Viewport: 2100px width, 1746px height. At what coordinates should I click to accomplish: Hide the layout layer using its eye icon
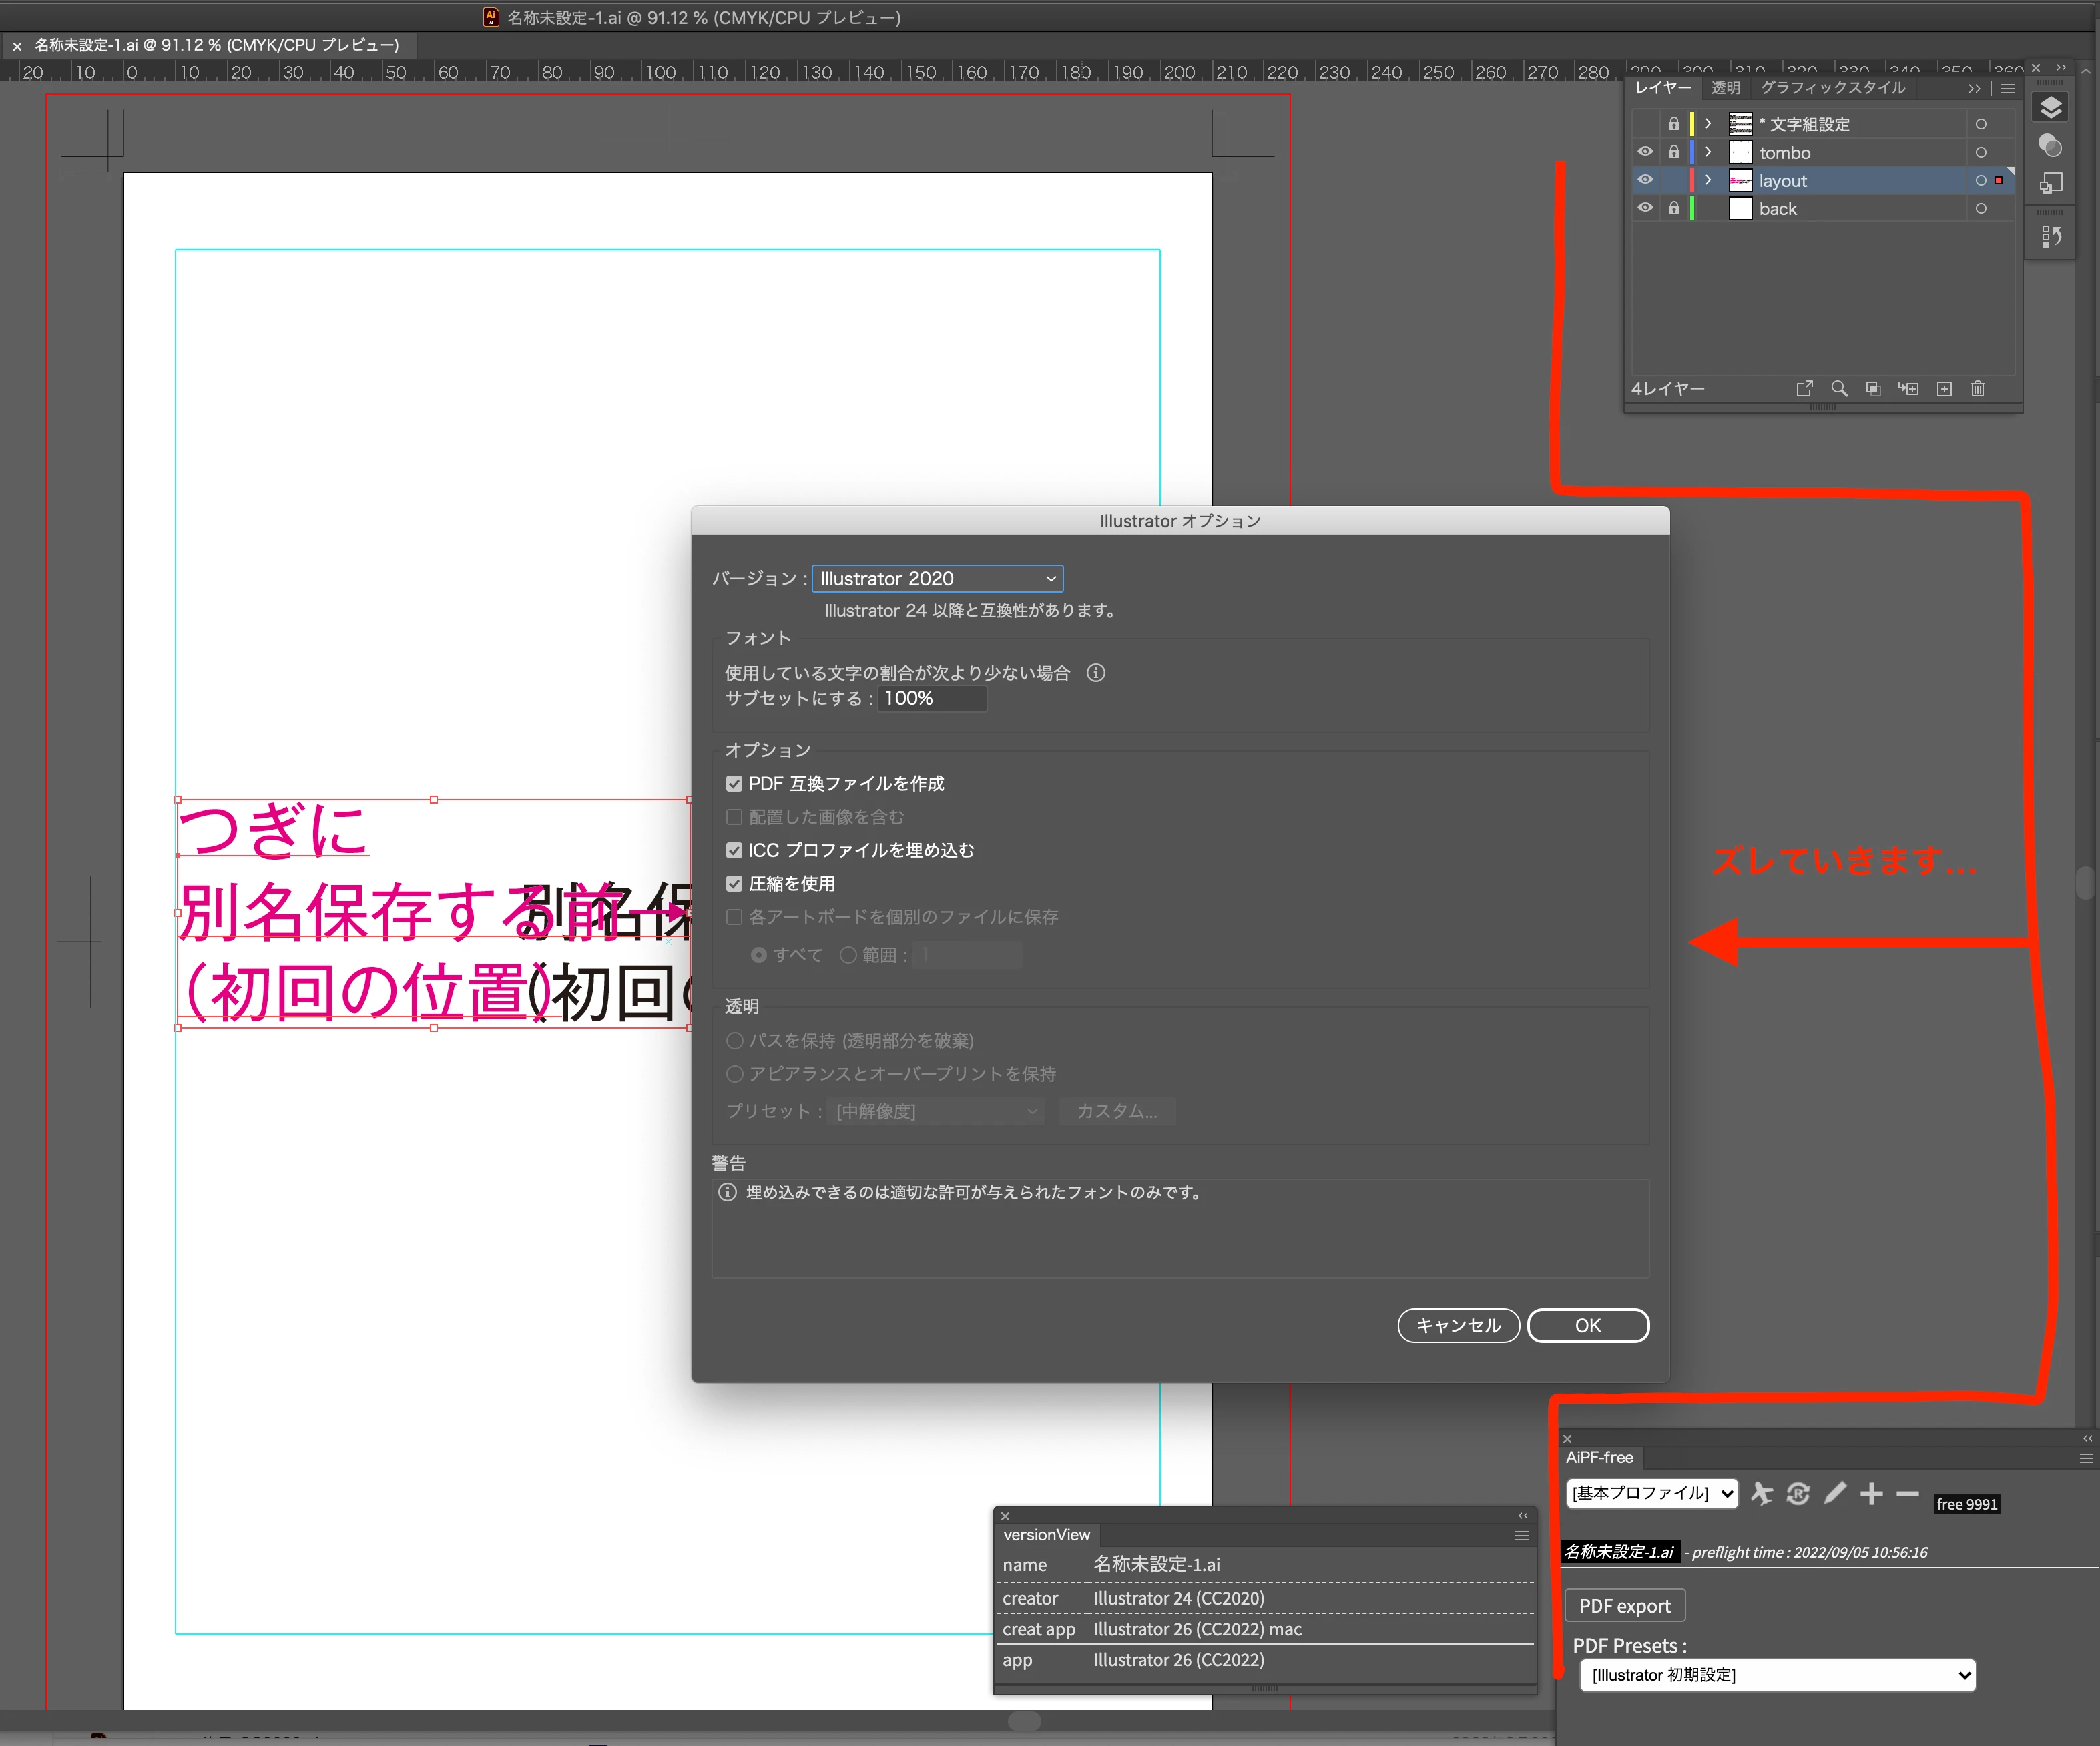[1644, 180]
